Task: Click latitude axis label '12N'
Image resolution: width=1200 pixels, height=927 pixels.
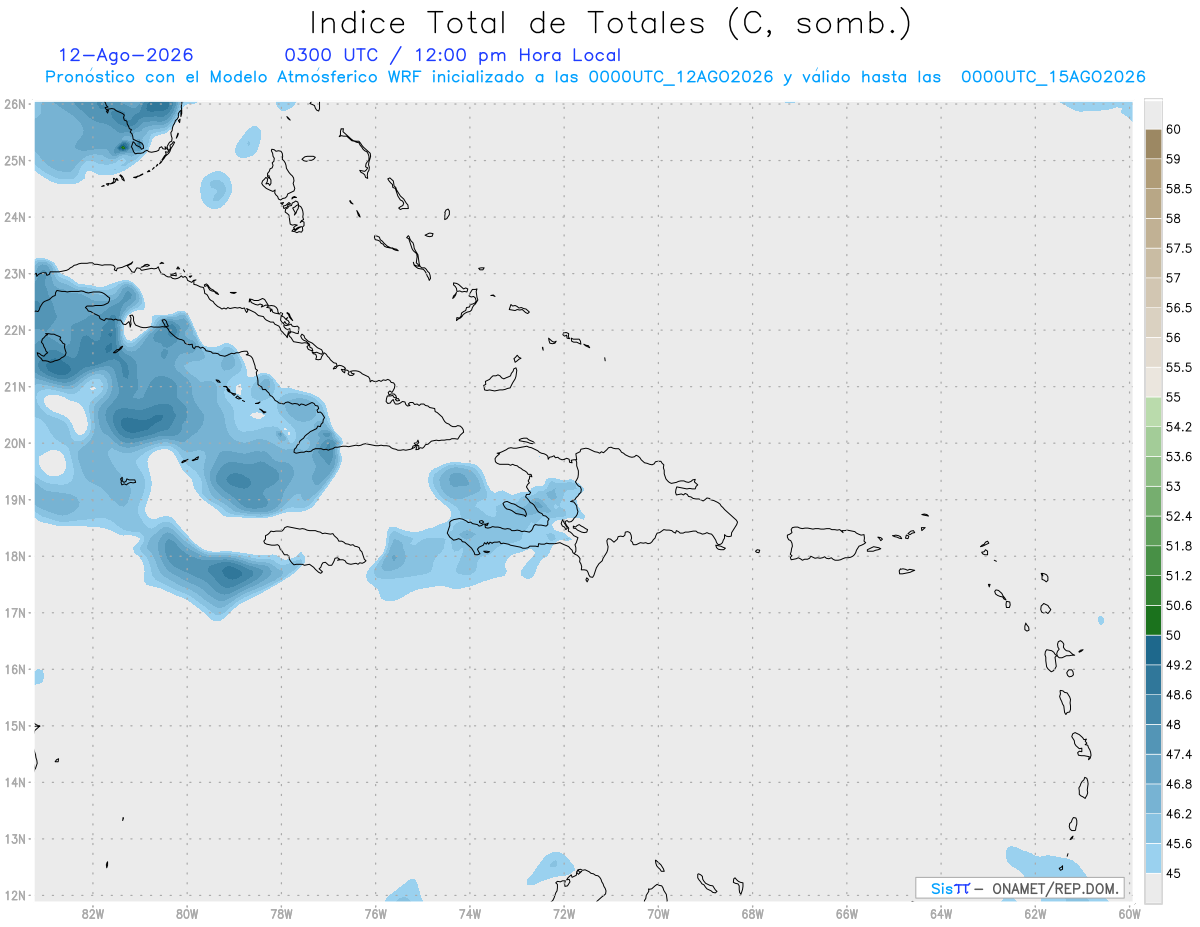Action: [15, 895]
